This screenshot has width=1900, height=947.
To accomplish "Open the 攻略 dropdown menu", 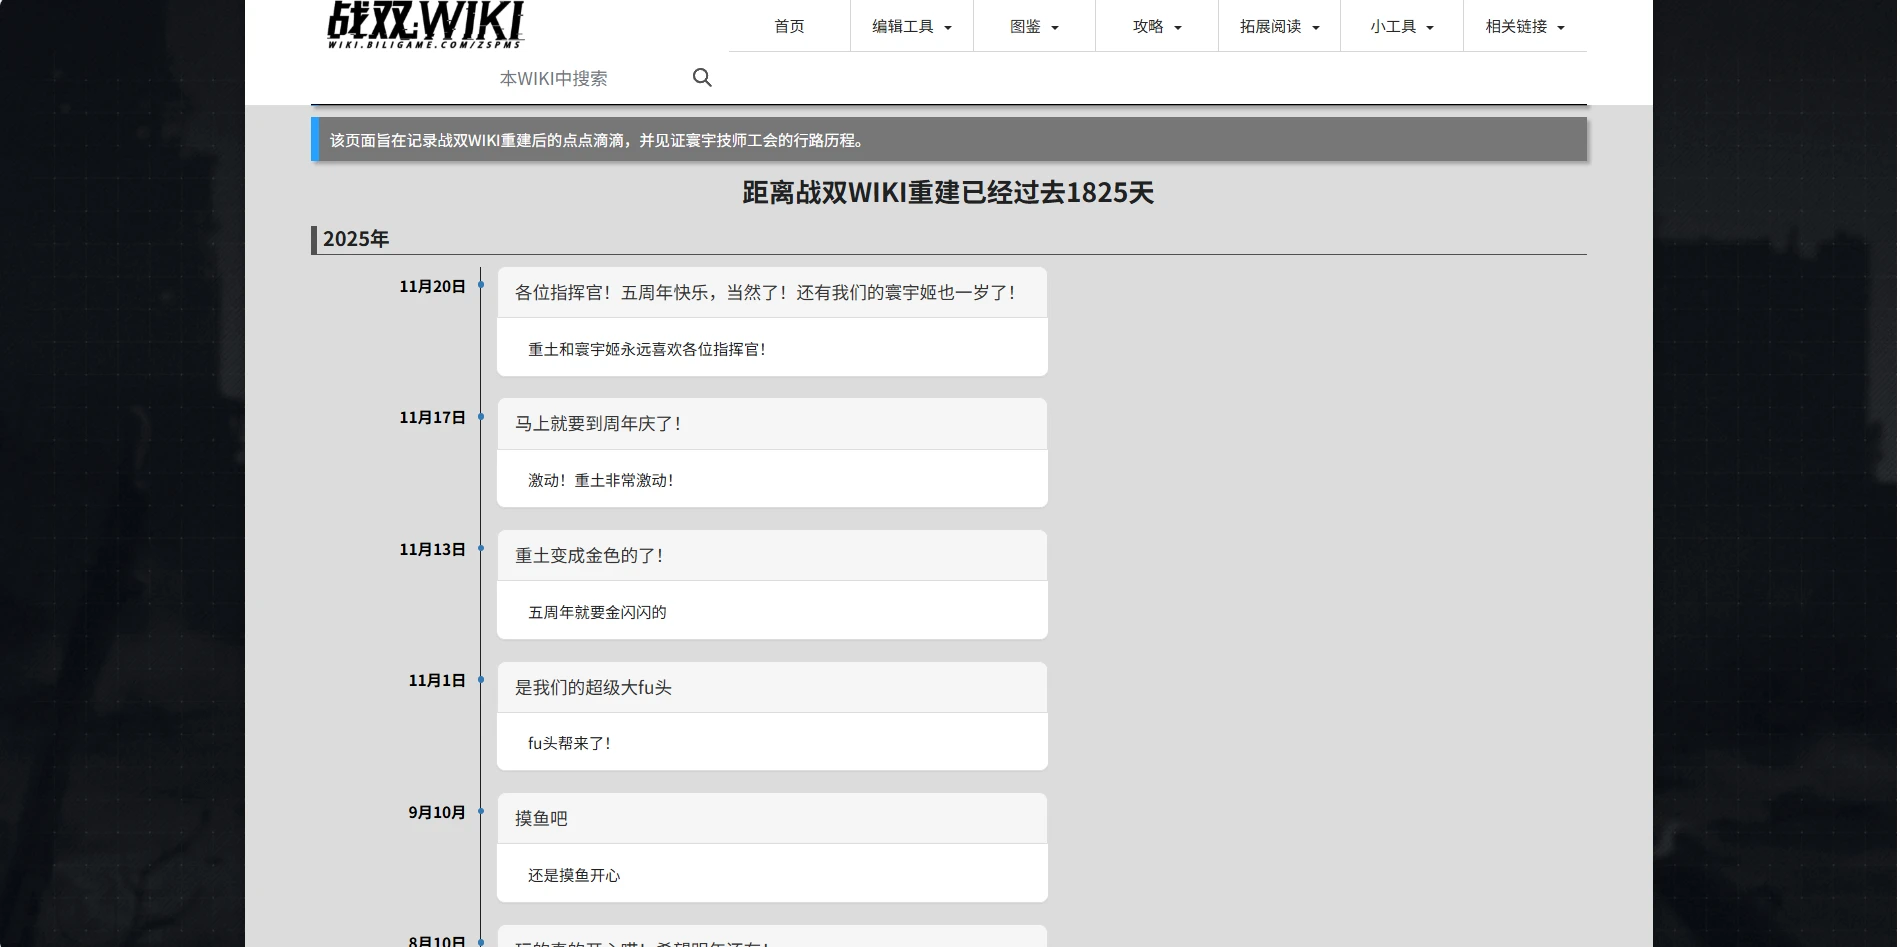I will point(1156,27).
